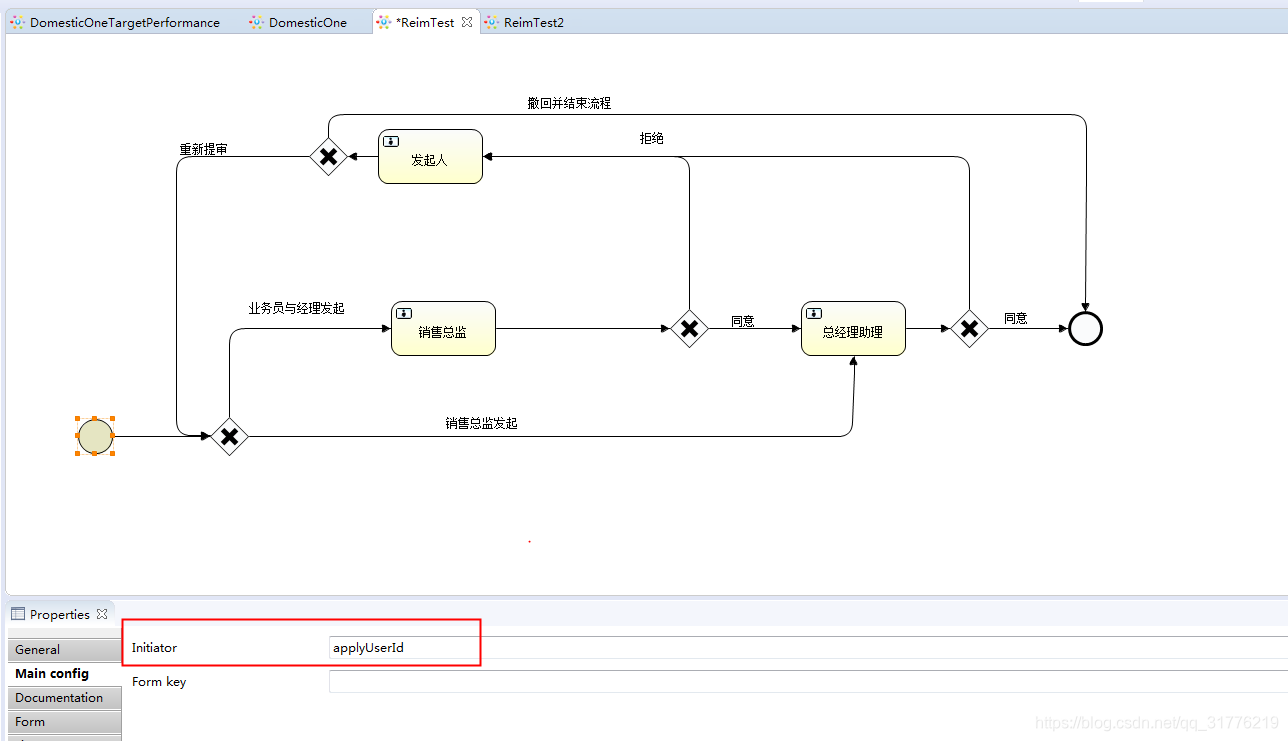Open the Properties view tab
The width and height of the screenshot is (1288, 741).
(x=59, y=614)
